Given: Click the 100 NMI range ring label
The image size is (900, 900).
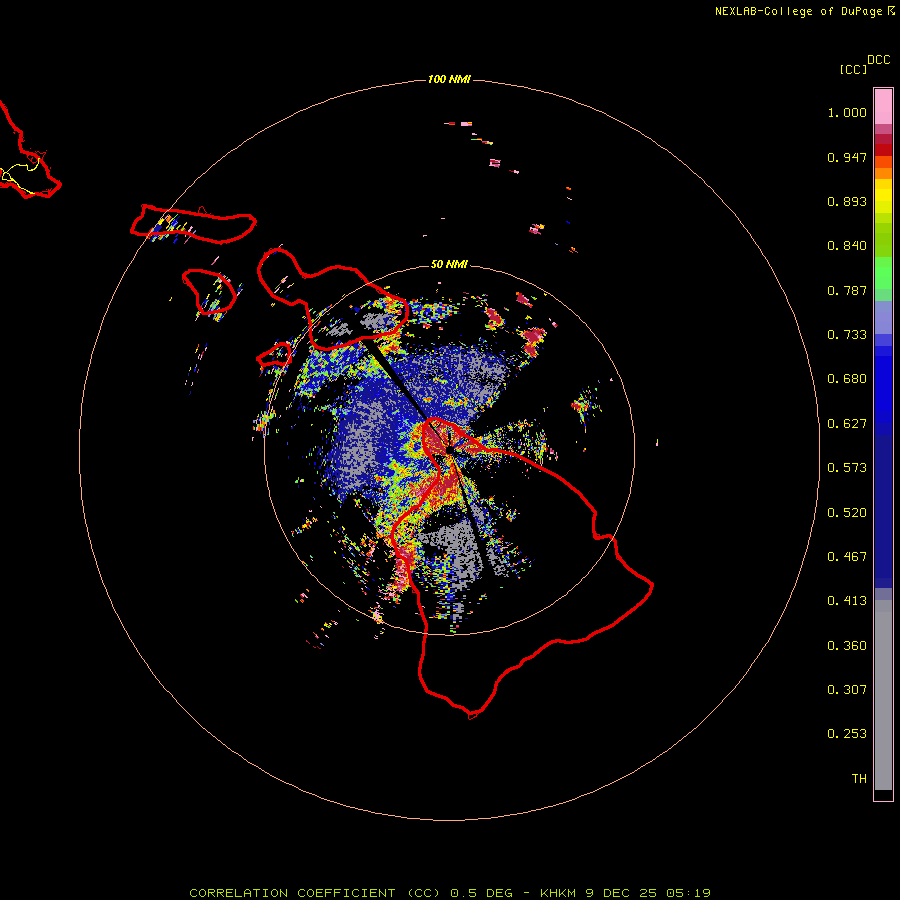Looking at the screenshot, I should click(x=449, y=79).
